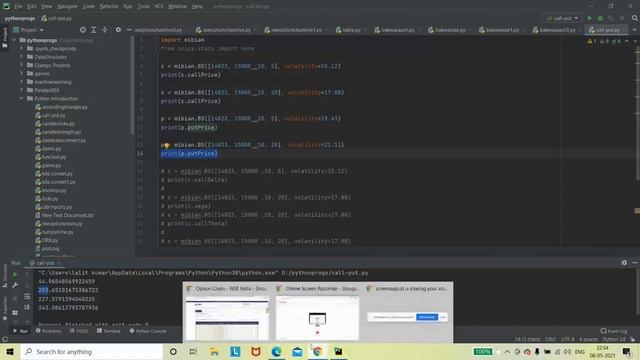This screenshot has height=360, width=640.
Task: Open Run panel gear settings
Action: [x=624, y=263]
